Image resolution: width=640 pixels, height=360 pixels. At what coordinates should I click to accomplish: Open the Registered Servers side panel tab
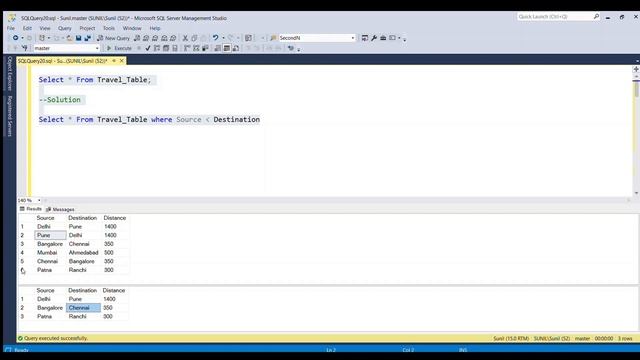pyautogui.click(x=10, y=116)
